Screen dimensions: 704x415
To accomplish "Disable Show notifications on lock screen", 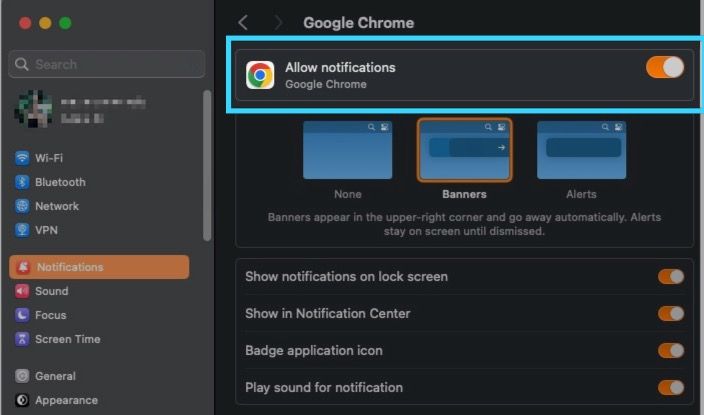I will pos(671,277).
